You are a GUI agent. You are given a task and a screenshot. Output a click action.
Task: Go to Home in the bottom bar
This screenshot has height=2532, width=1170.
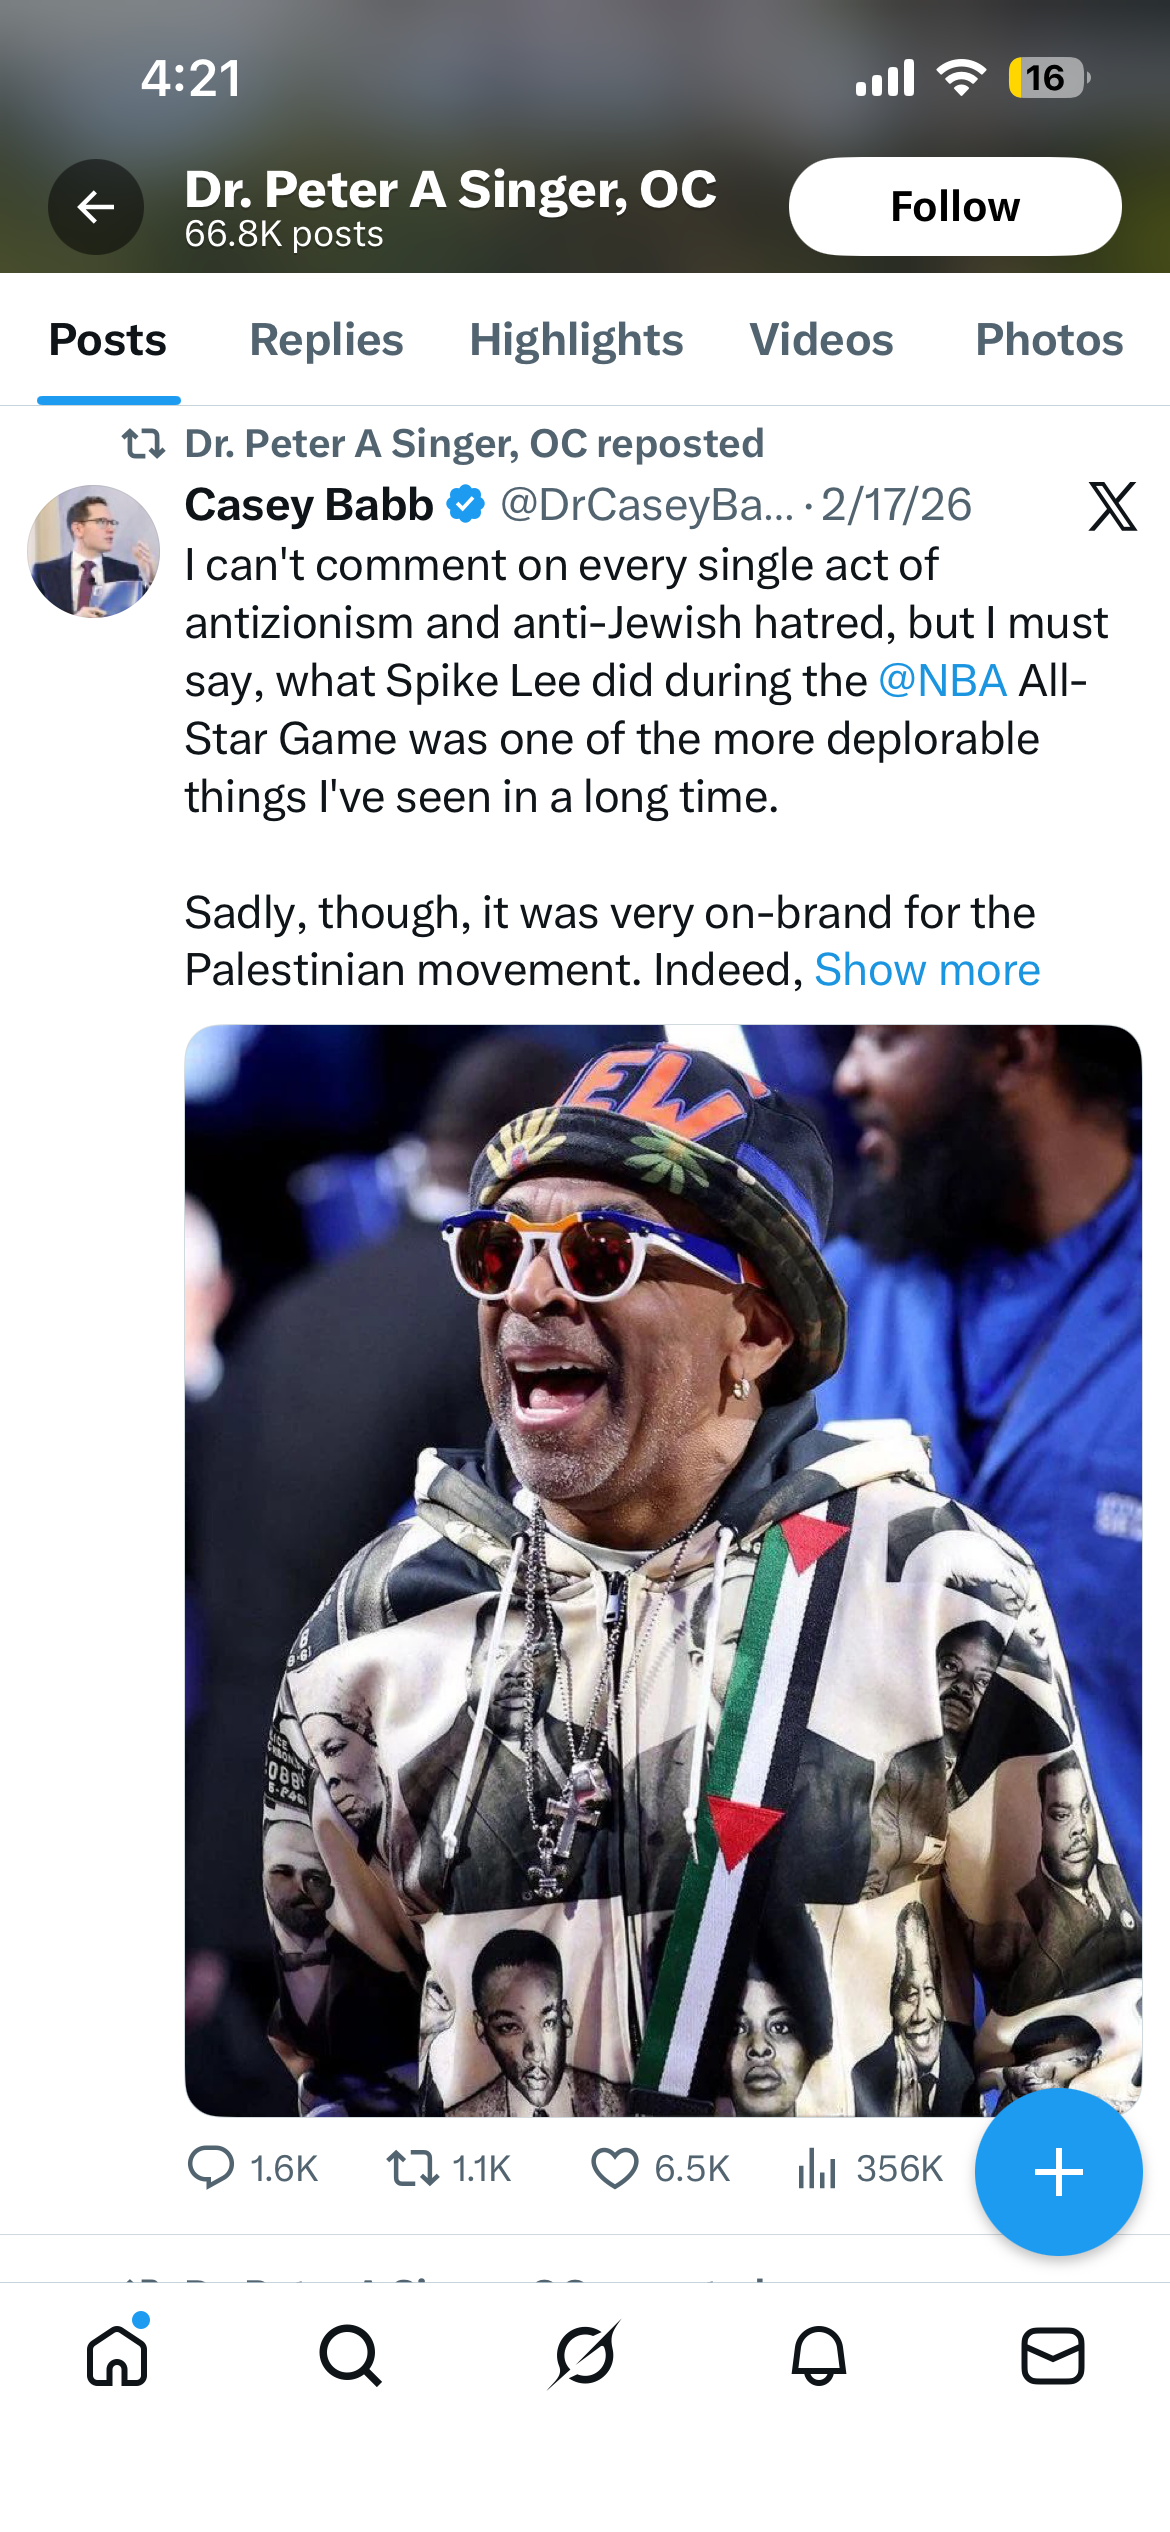pos(117,2355)
